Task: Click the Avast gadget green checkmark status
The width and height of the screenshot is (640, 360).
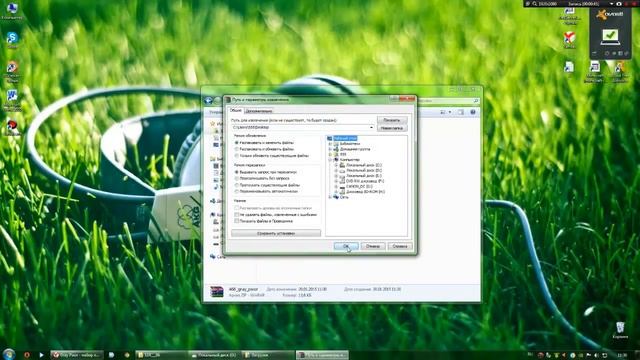Action: [610, 37]
